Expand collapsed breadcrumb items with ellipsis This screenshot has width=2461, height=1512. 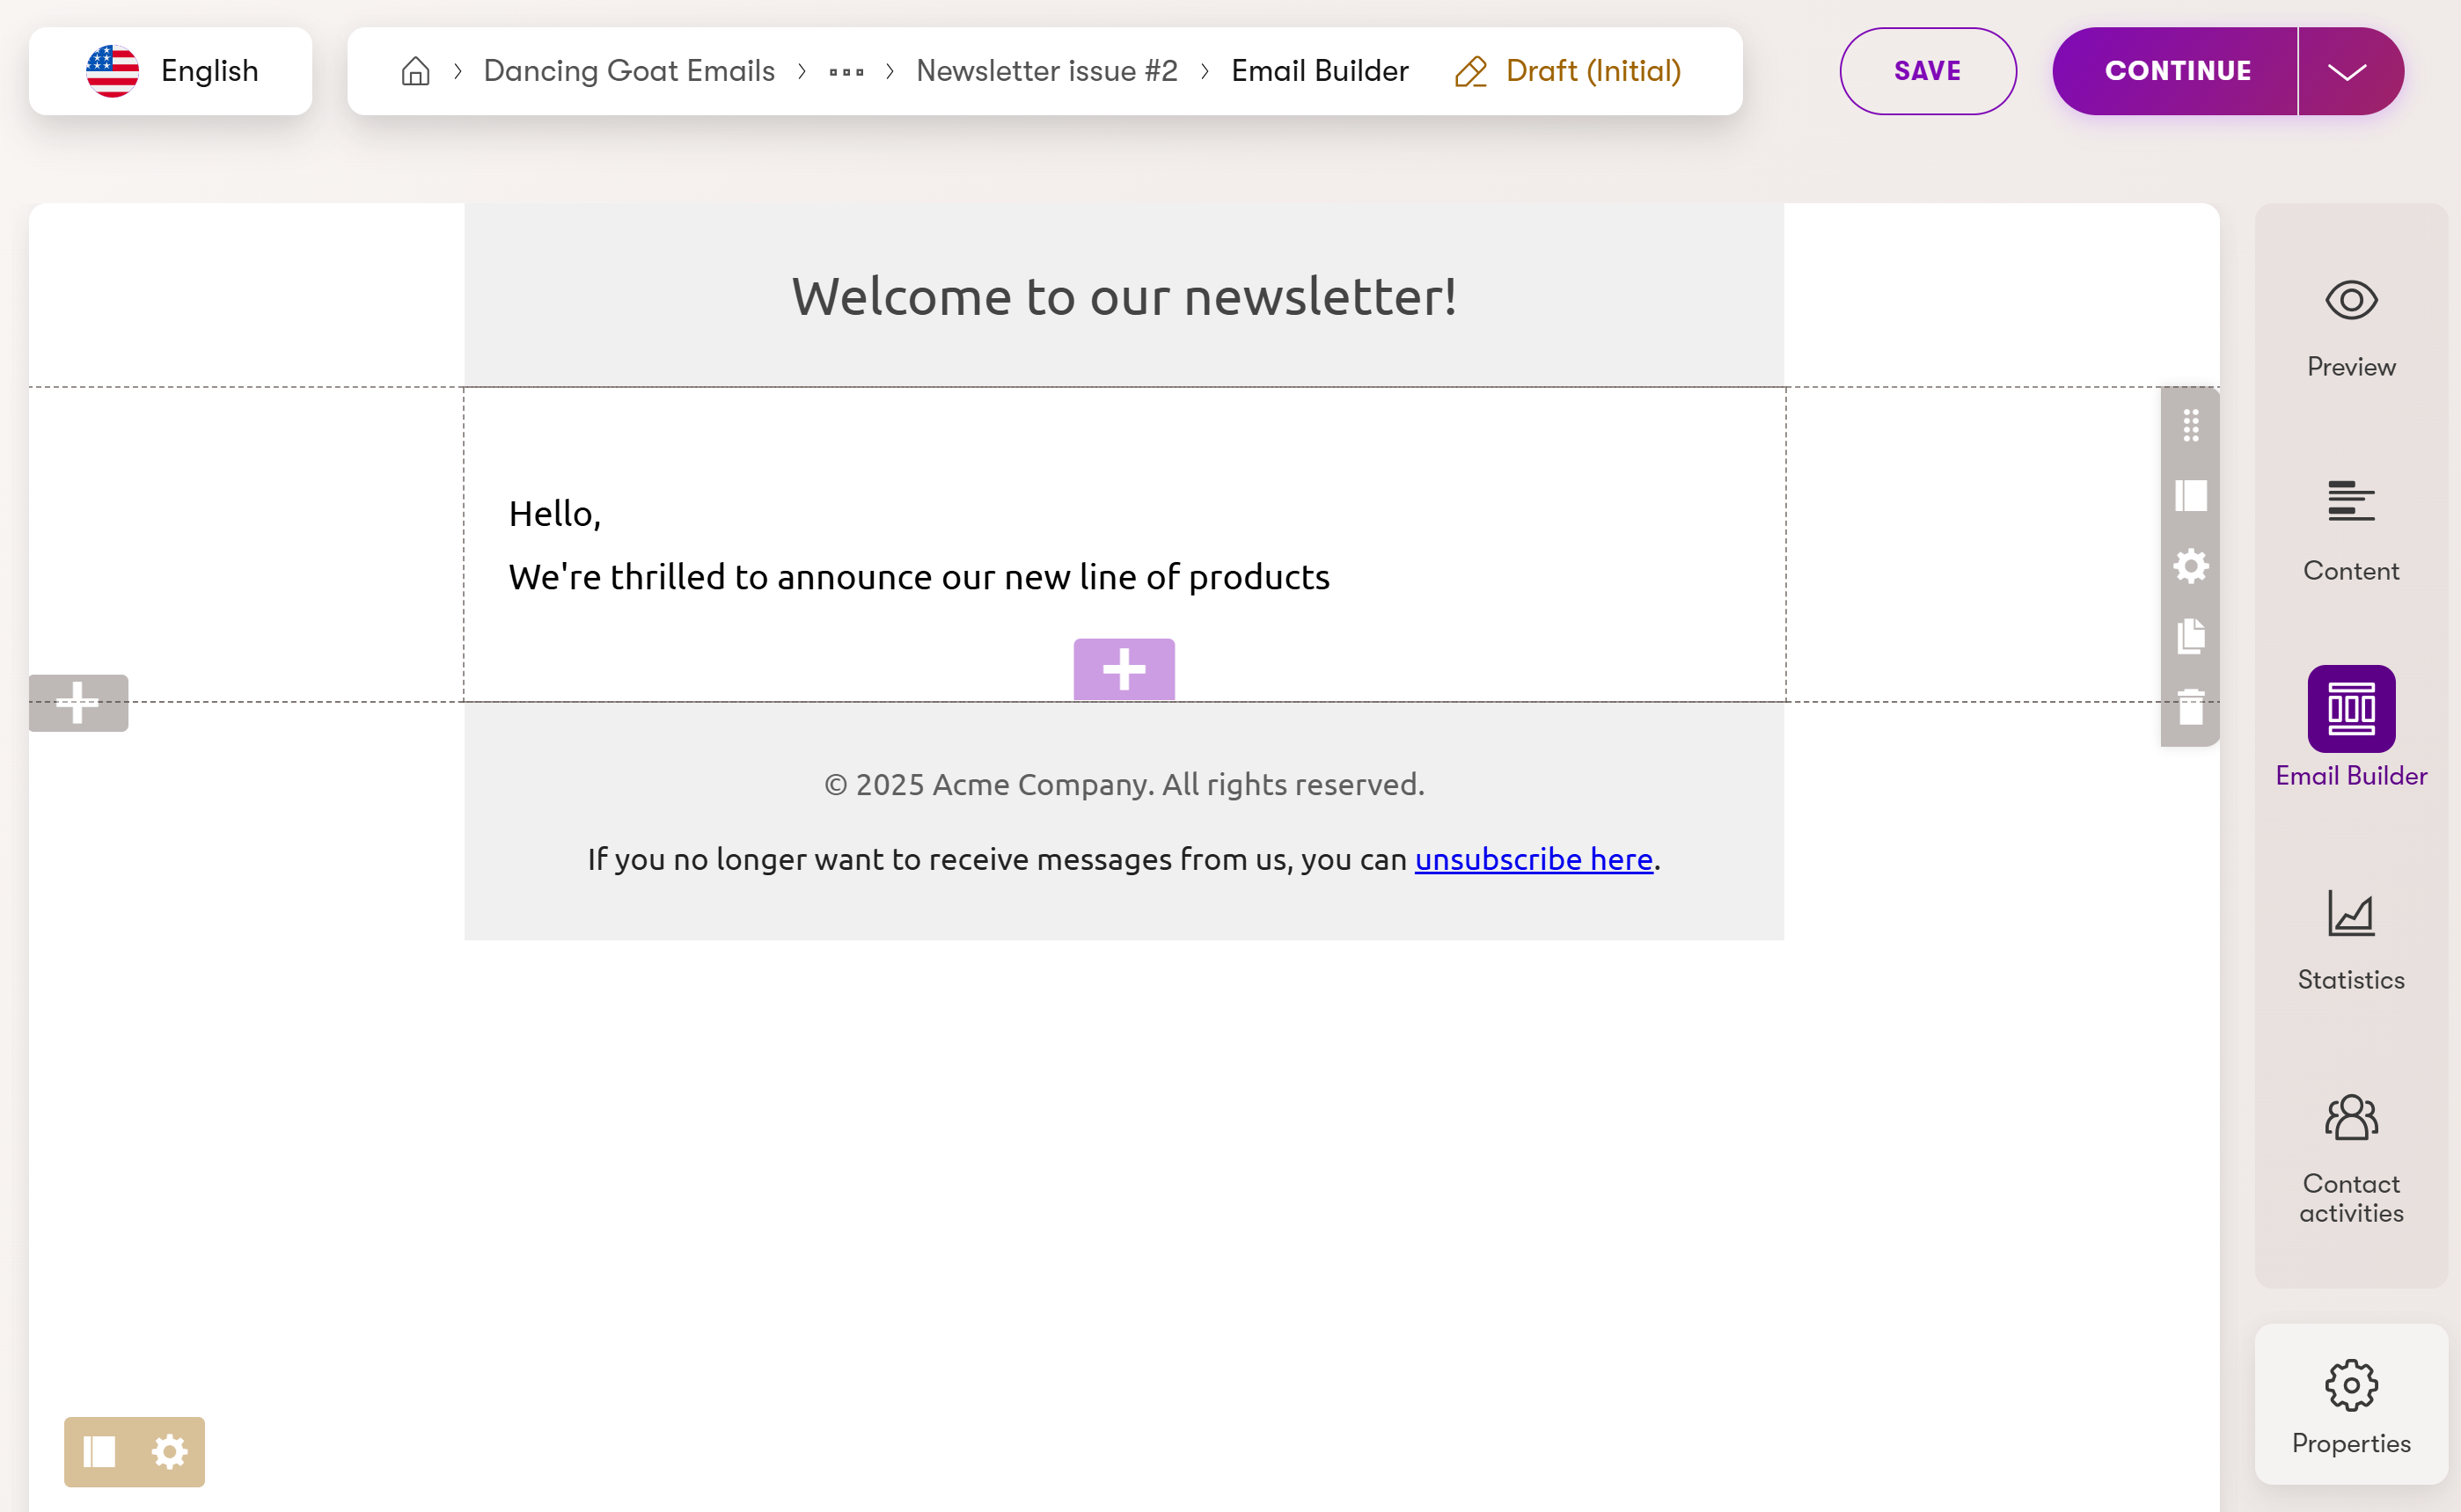(x=846, y=71)
